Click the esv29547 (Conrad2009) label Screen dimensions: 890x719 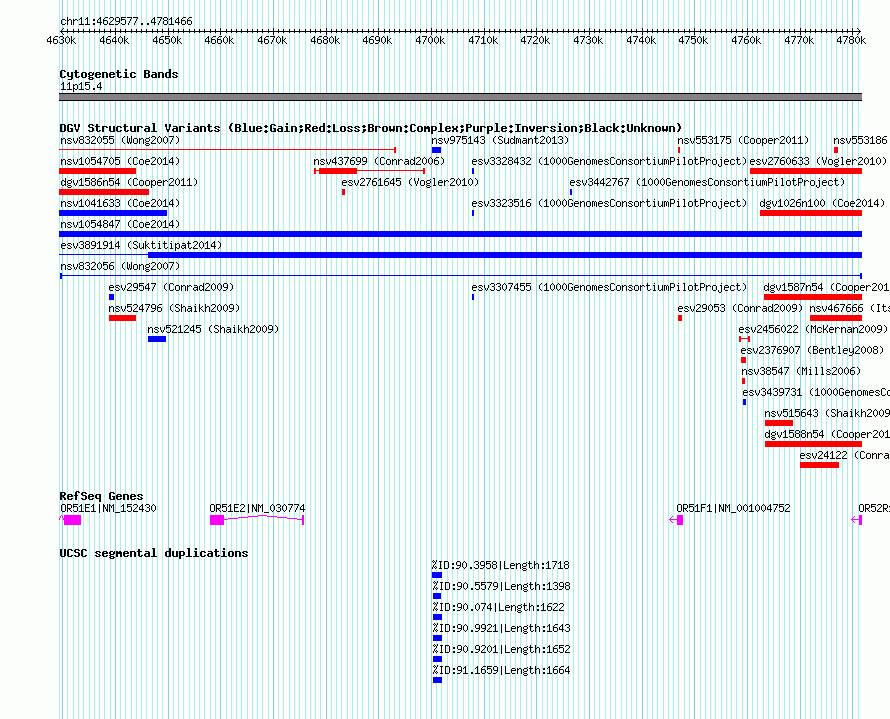[171, 287]
